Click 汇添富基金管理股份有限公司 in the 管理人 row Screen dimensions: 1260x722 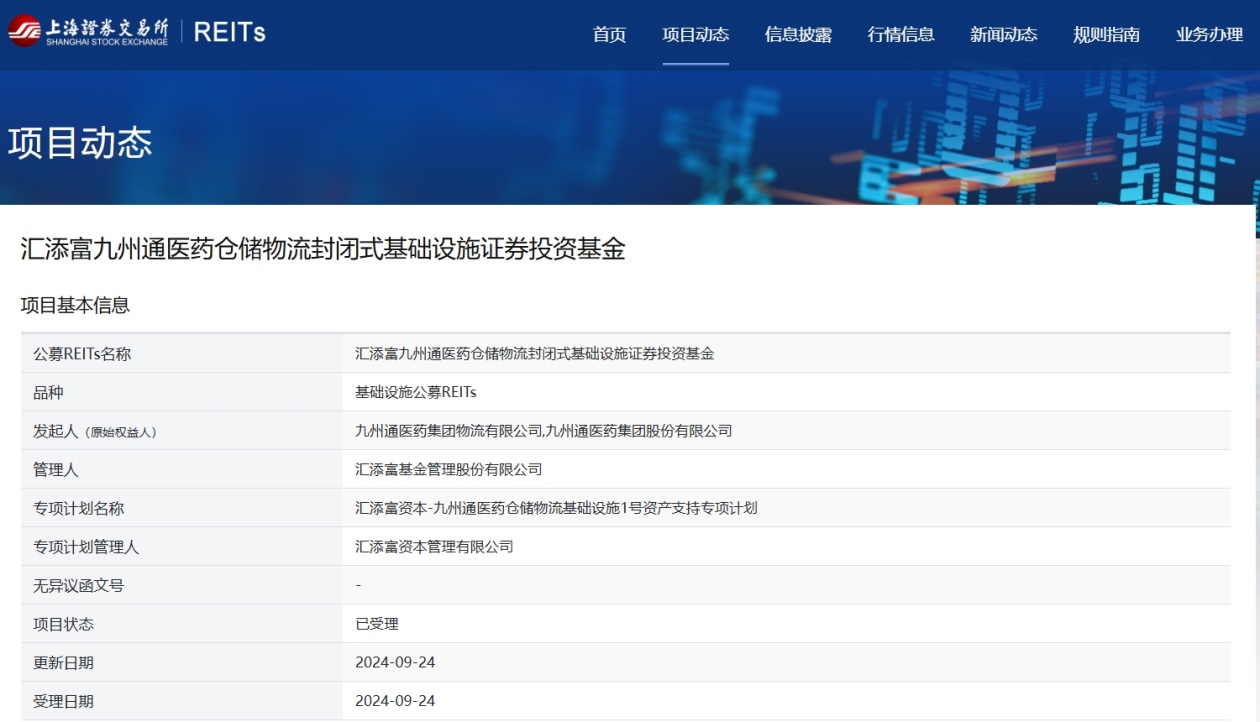click(x=448, y=469)
